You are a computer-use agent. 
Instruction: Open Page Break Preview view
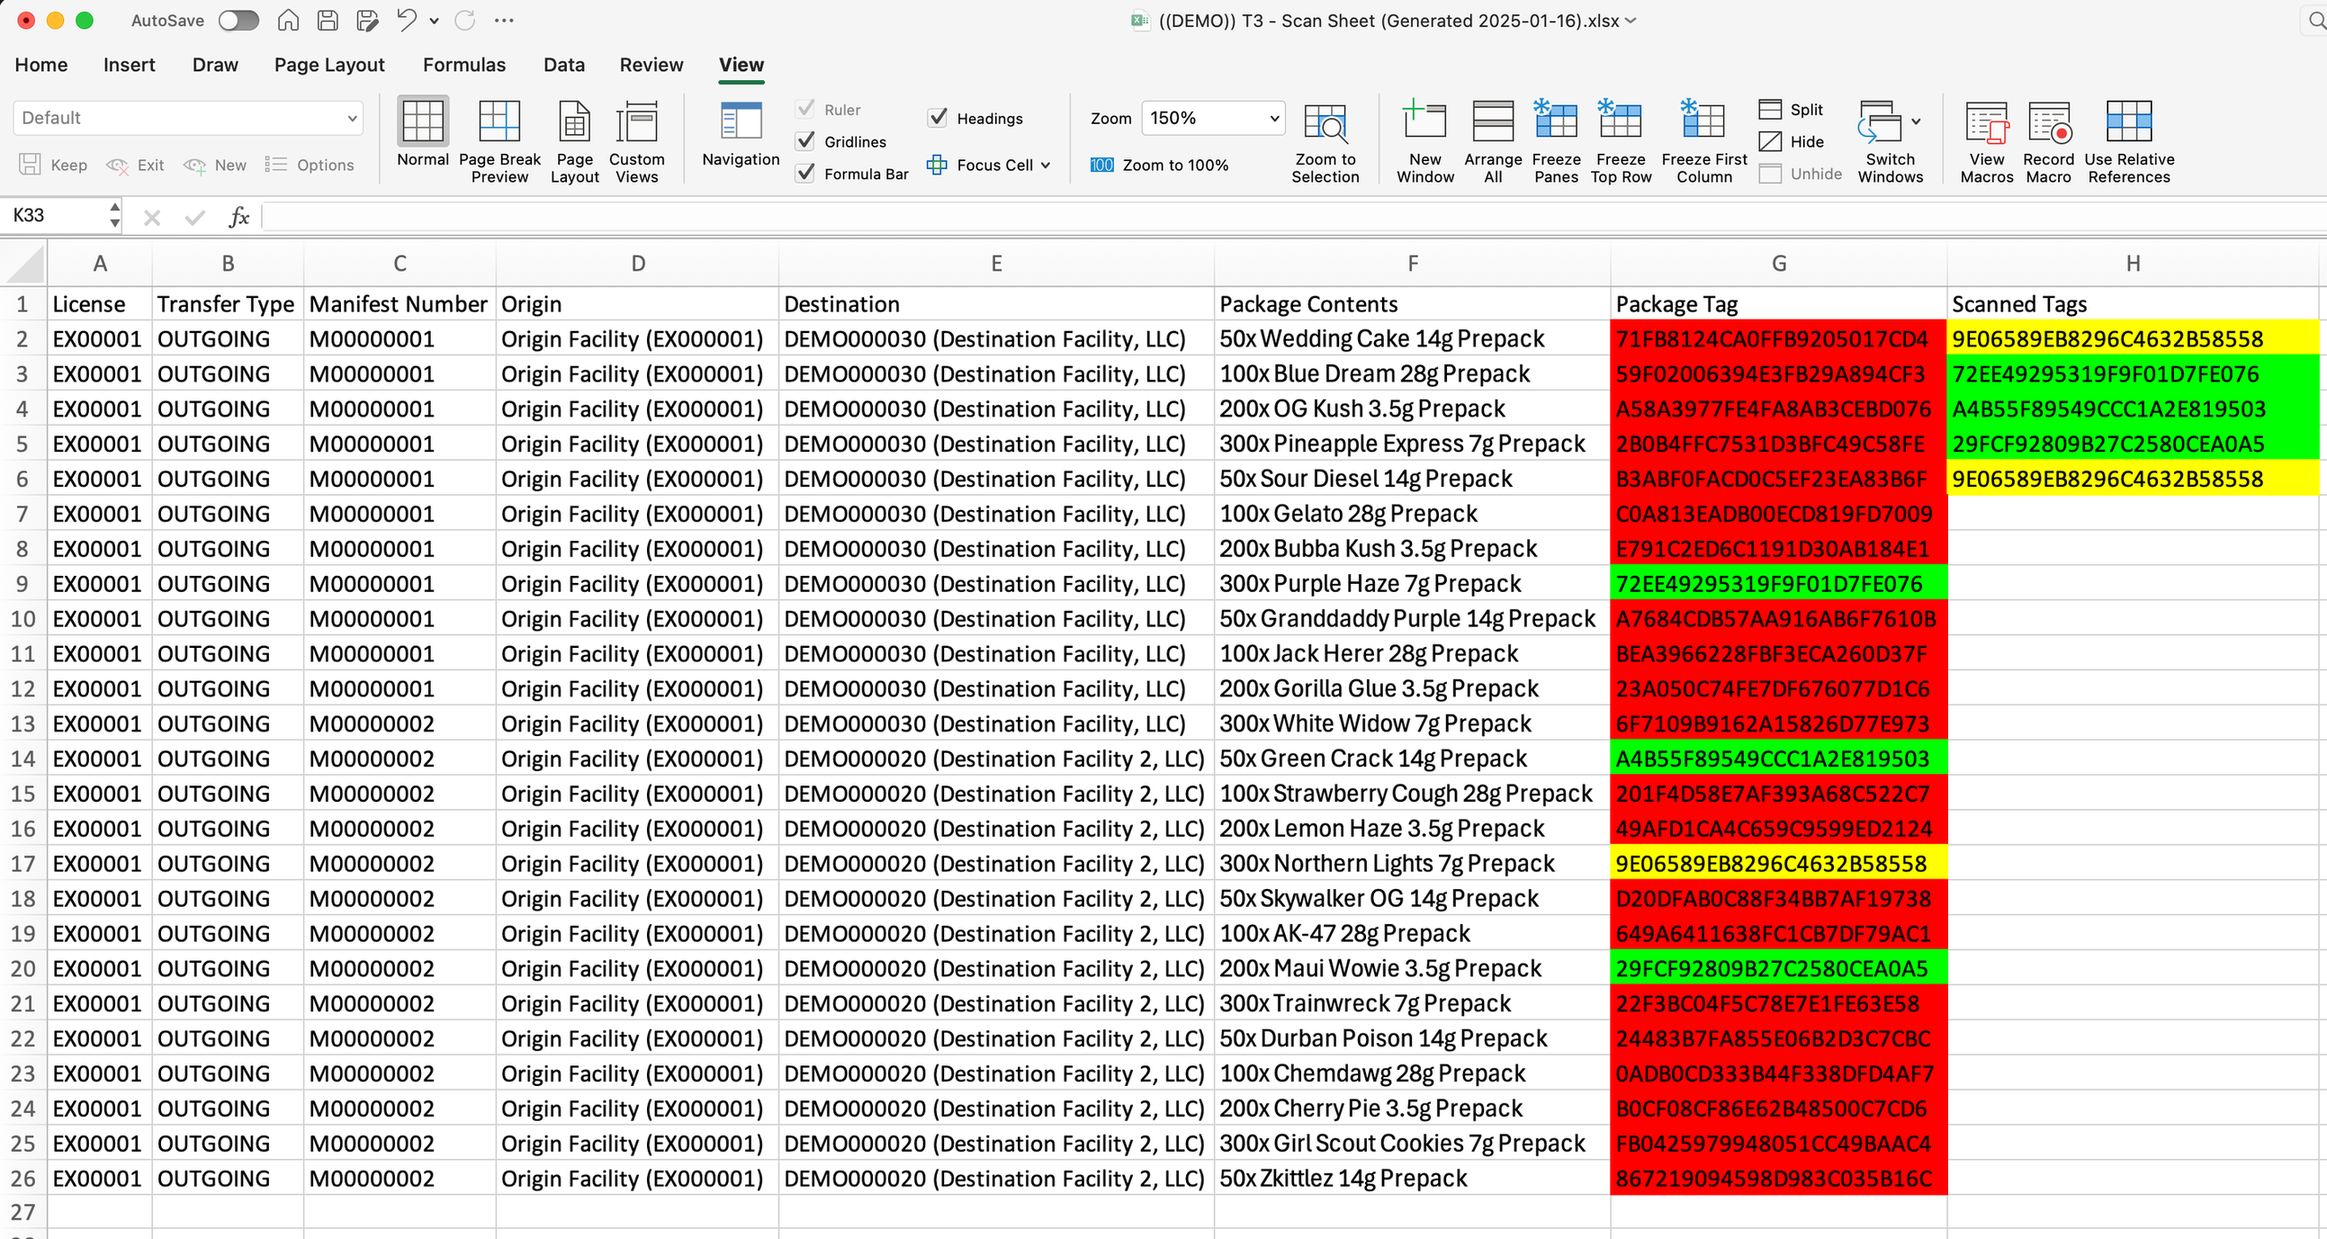(499, 123)
